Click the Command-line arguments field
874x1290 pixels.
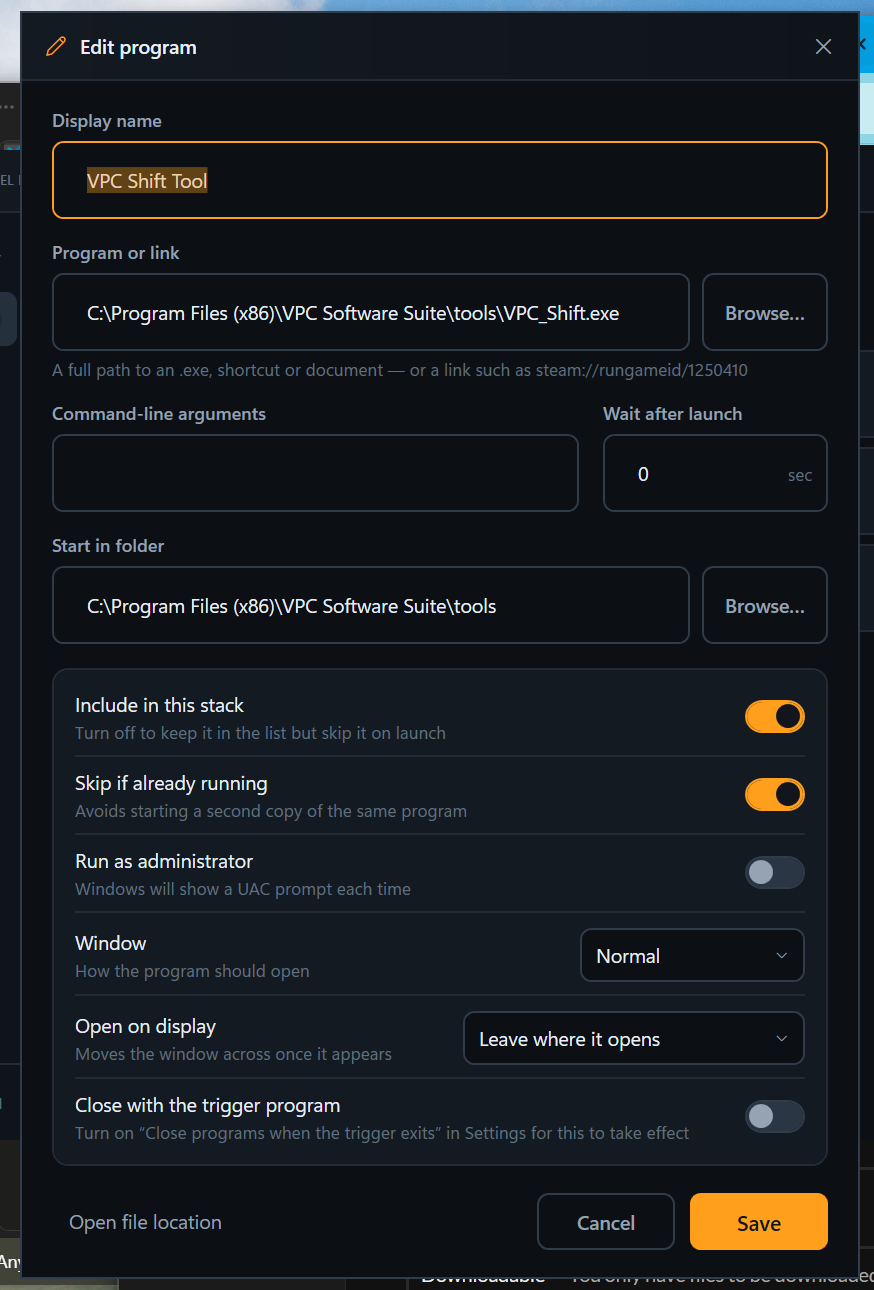click(x=315, y=473)
